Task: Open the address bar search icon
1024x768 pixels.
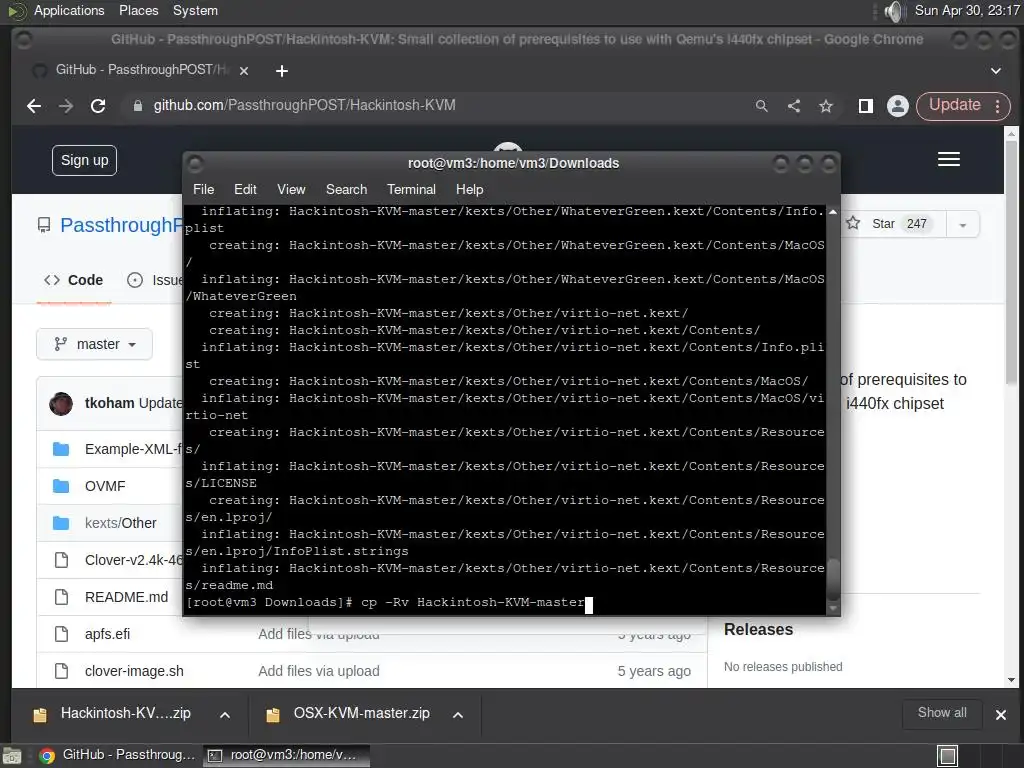Action: pos(761,106)
